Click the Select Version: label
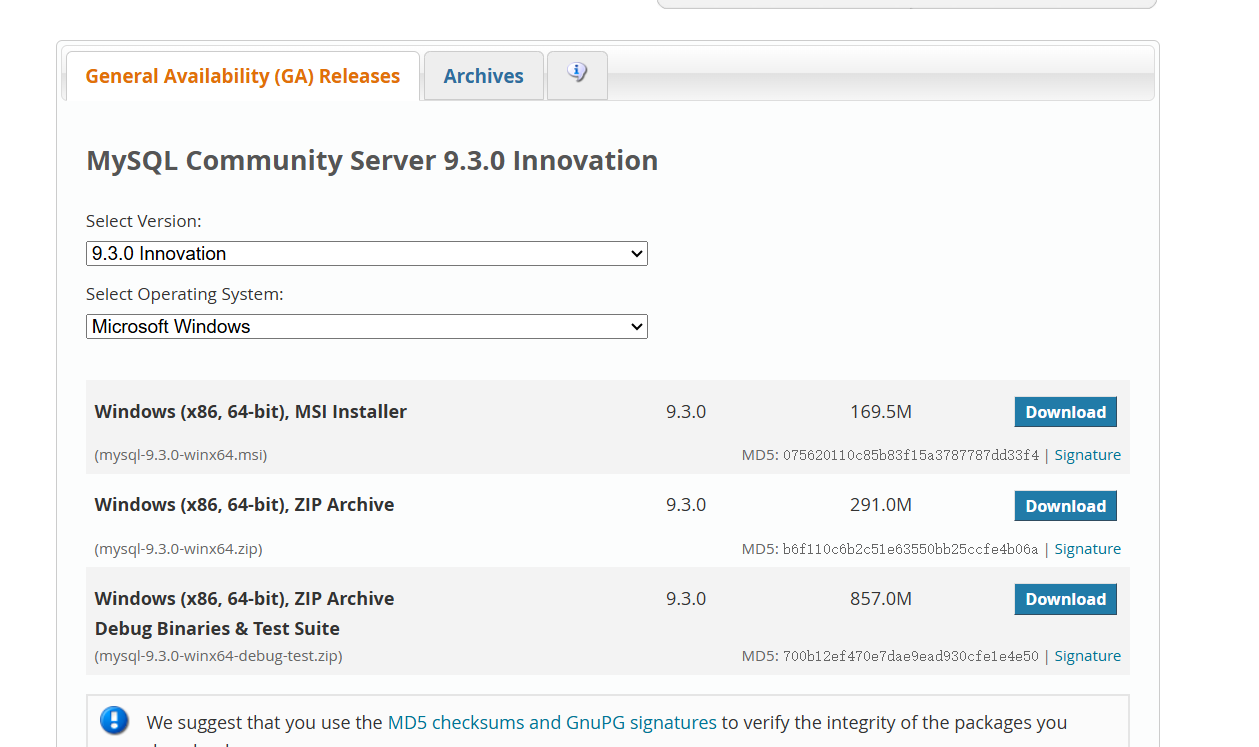 [144, 221]
